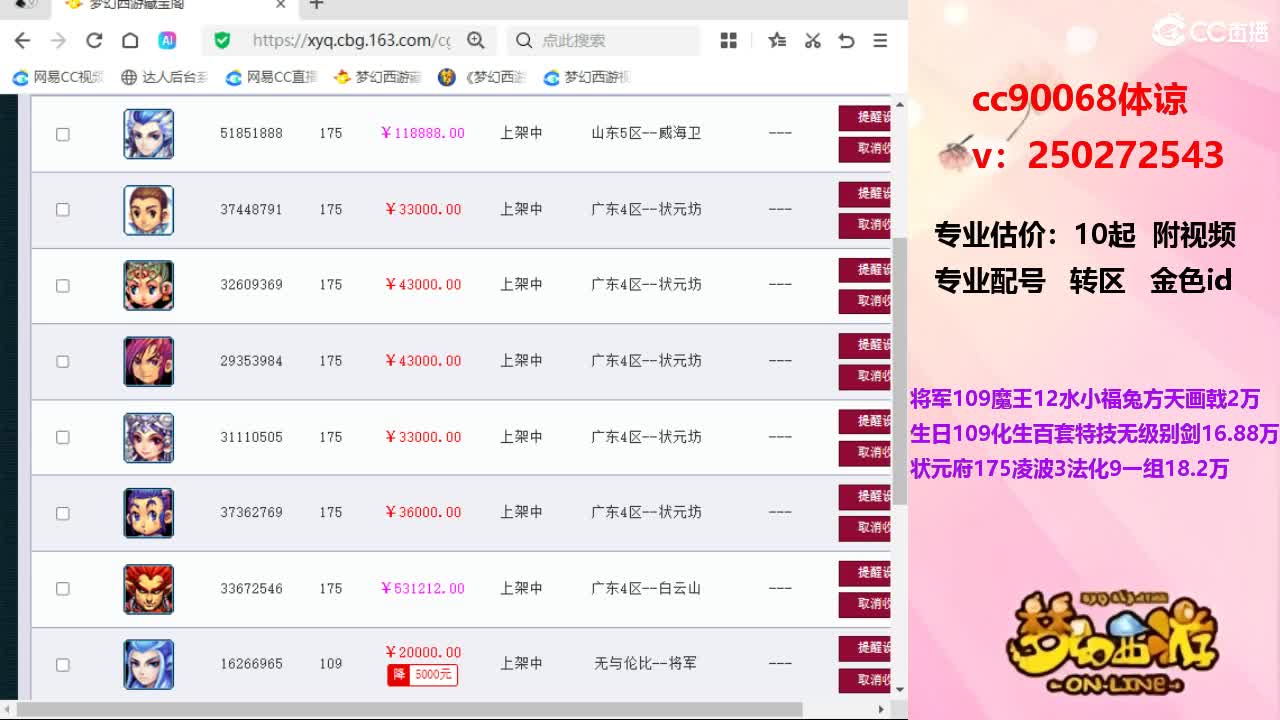Screen dimensions: 1280x720
Task: Open the browser extensions grid icon
Action: pyautogui.click(x=729, y=40)
